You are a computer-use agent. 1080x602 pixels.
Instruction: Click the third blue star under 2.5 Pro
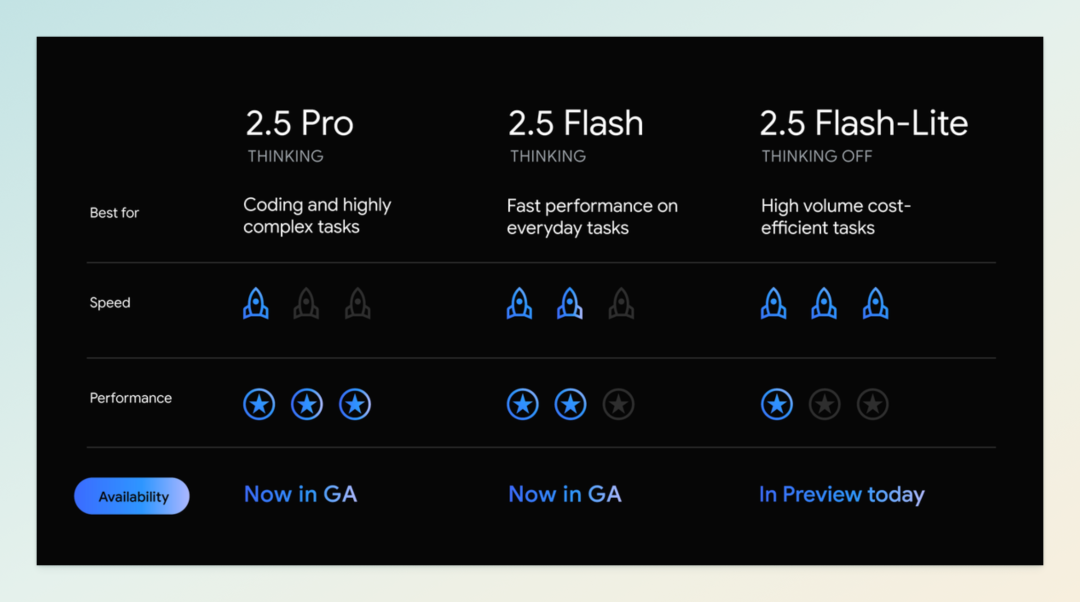[355, 404]
